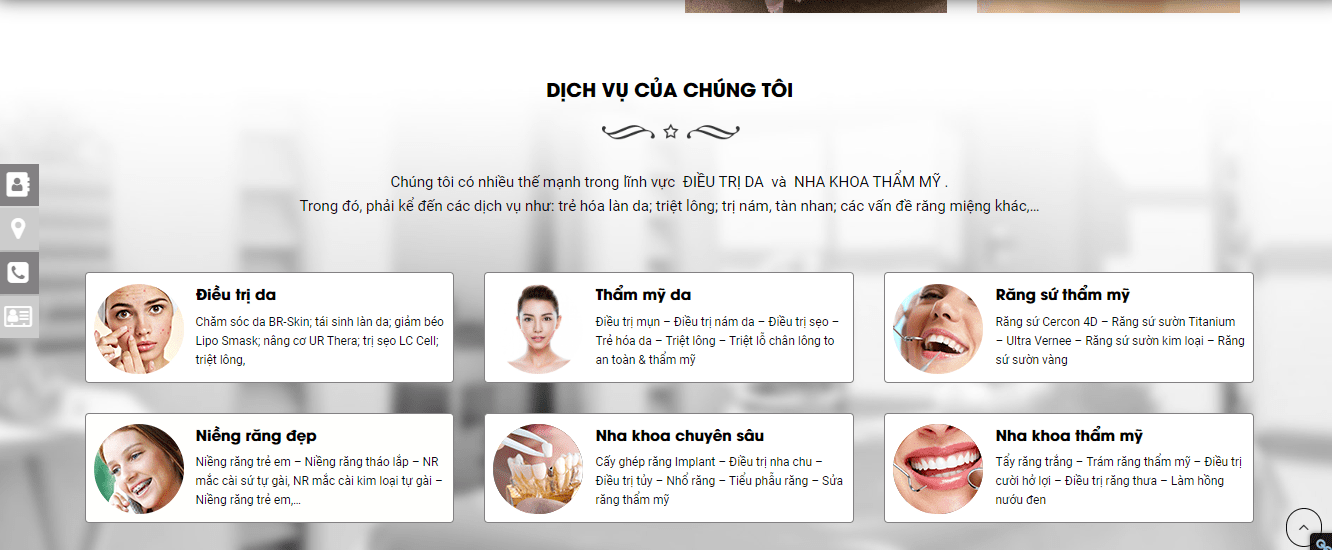Image resolution: width=1332 pixels, height=550 pixels.
Task: Click the star ornament under the heading
Action: point(671,131)
